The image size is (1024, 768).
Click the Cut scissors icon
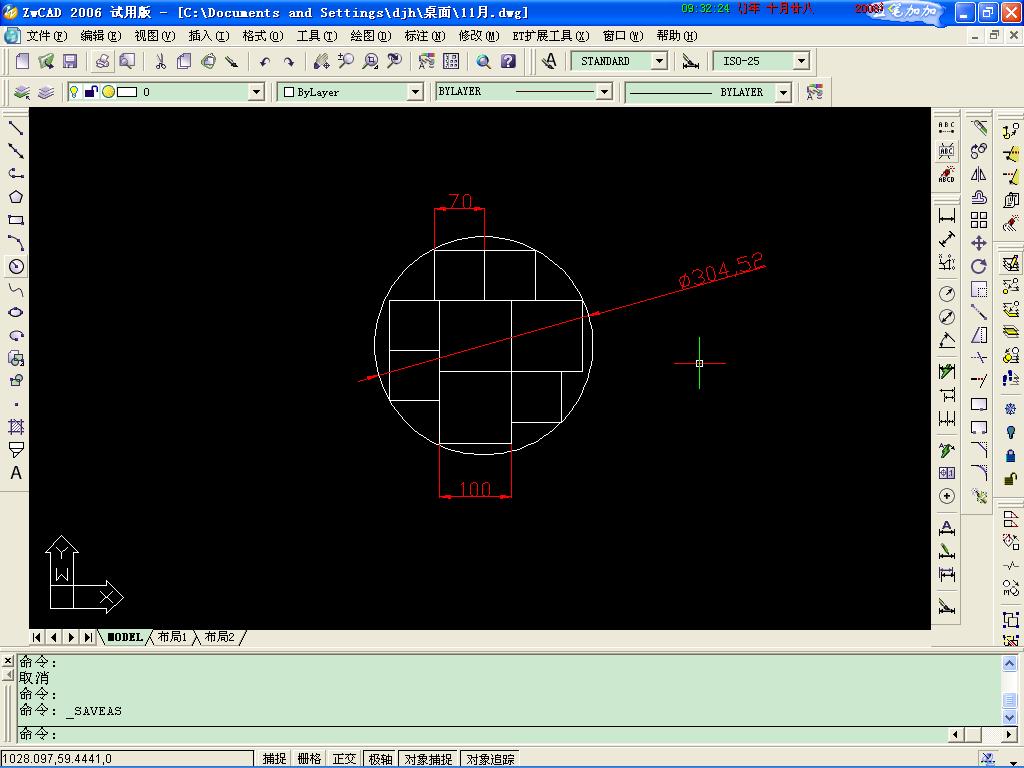click(x=160, y=61)
